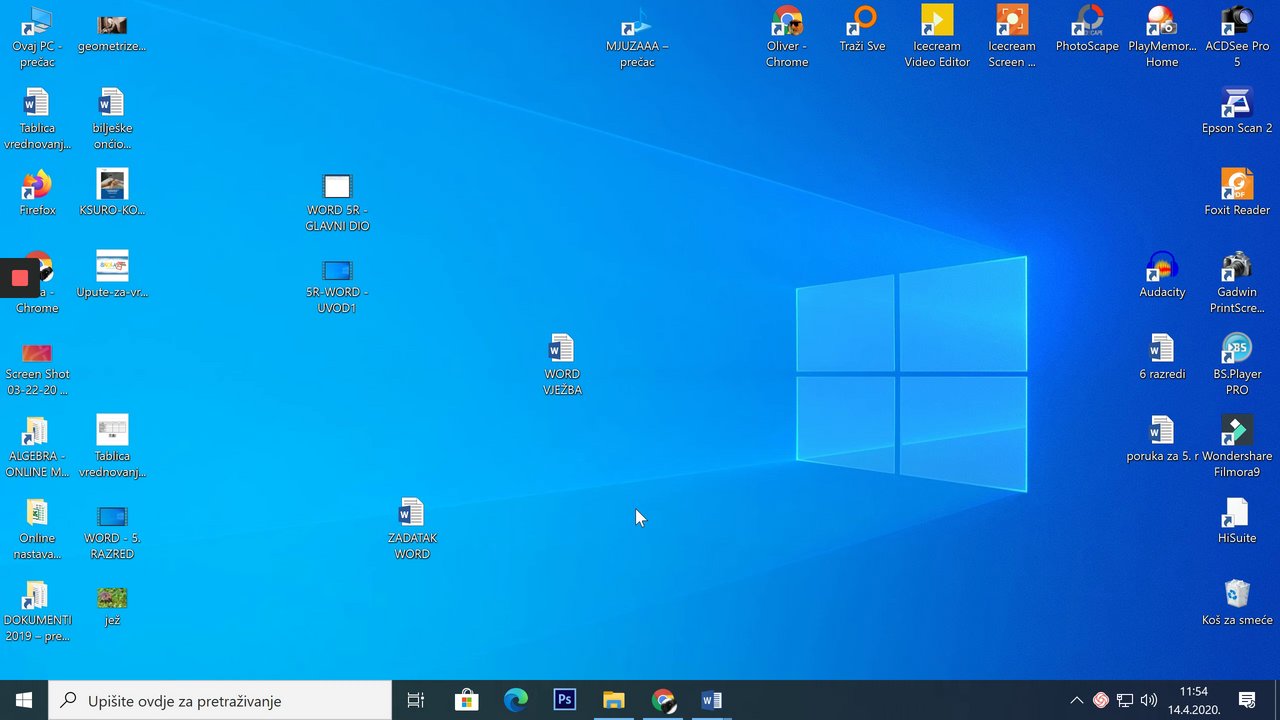Select the KSURO-KO file icon
The height and width of the screenshot is (720, 1280).
point(112,185)
